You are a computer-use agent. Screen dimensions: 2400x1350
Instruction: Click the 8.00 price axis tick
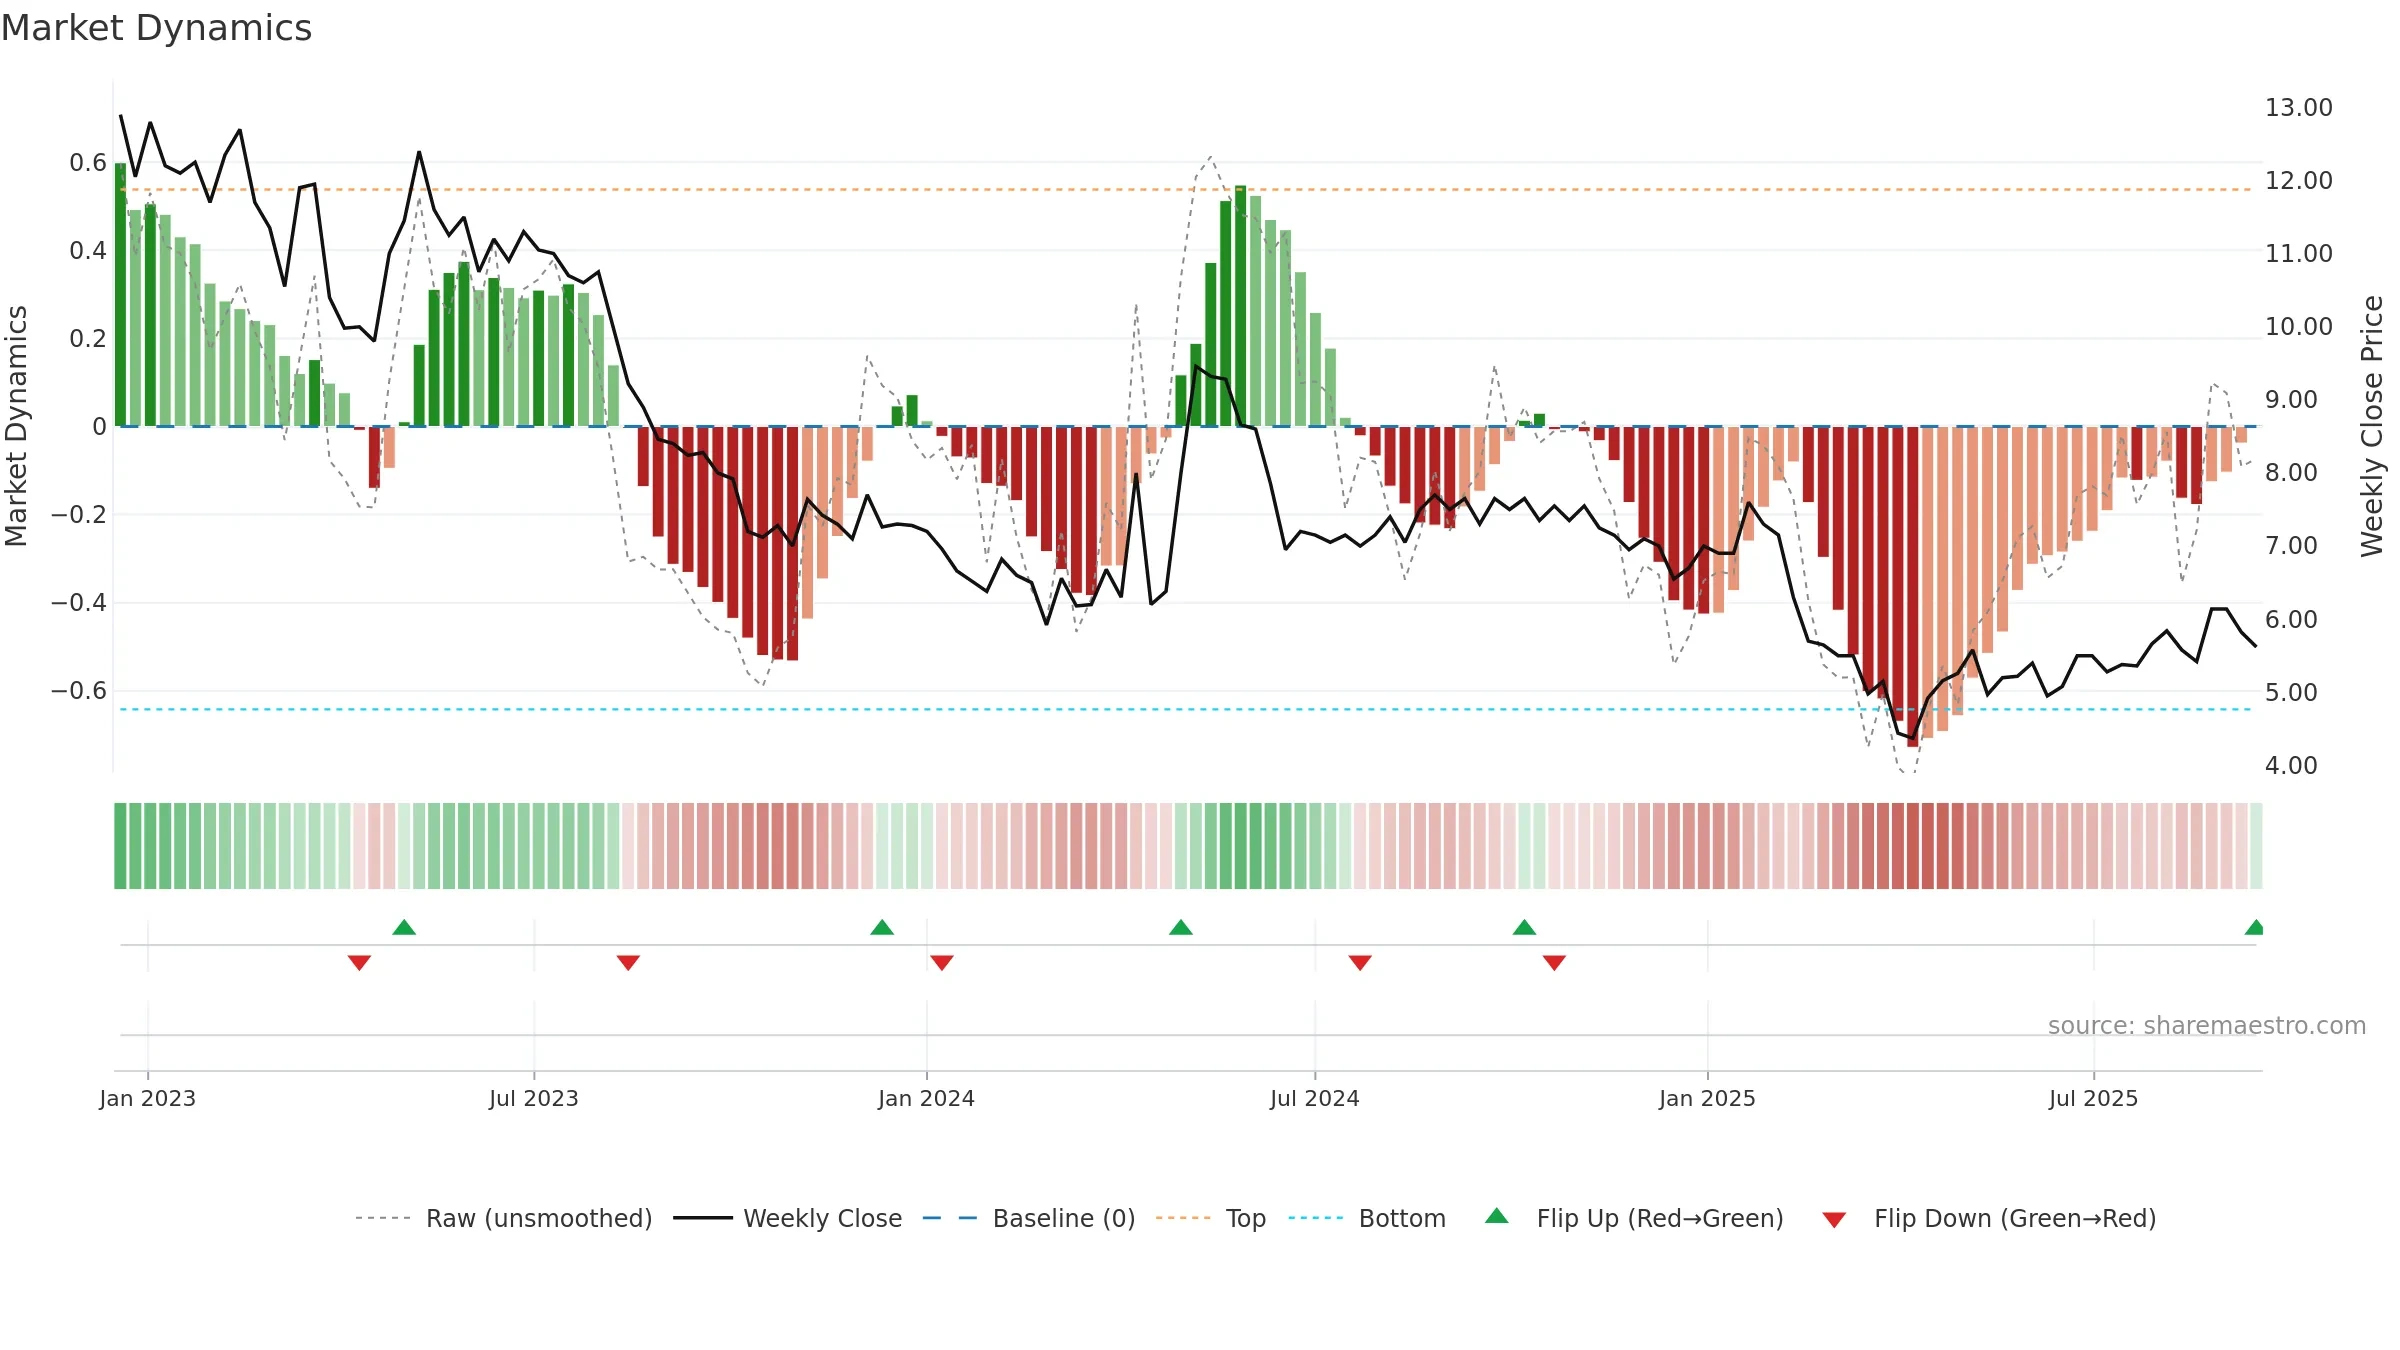pos(2291,472)
